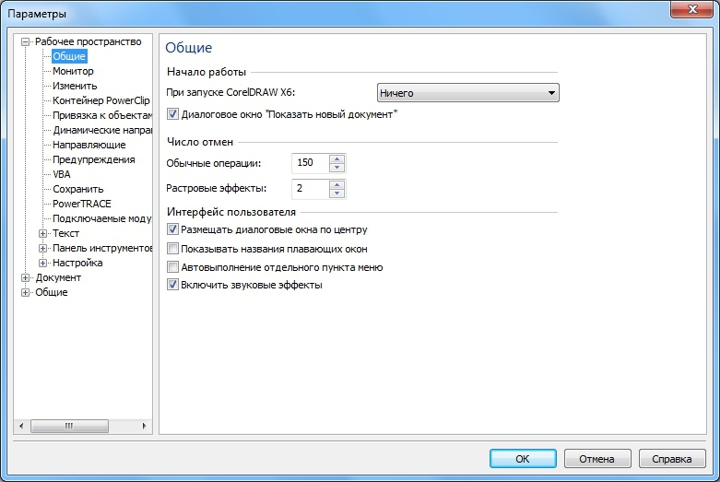Image resolution: width=720 pixels, height=482 pixels.
Task: Open the Сохранить settings page
Action: coord(78,189)
